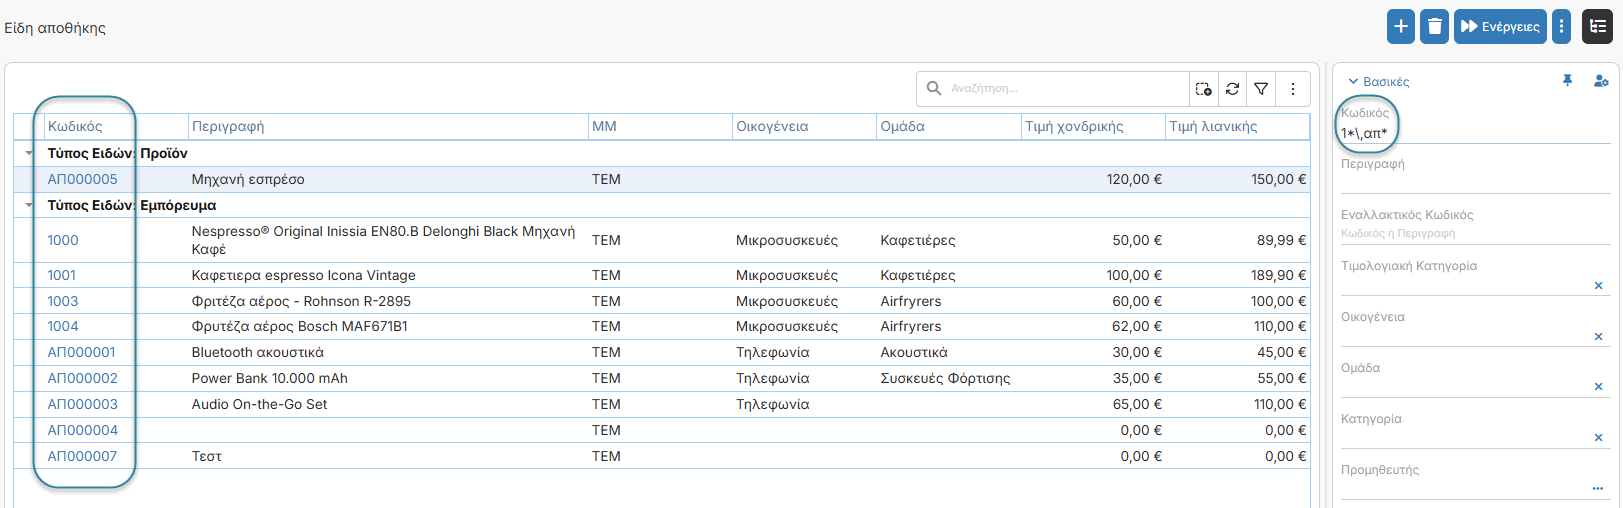This screenshot has width=1623, height=508.
Task: Open item code ΑΠ000001
Action: click(82, 352)
